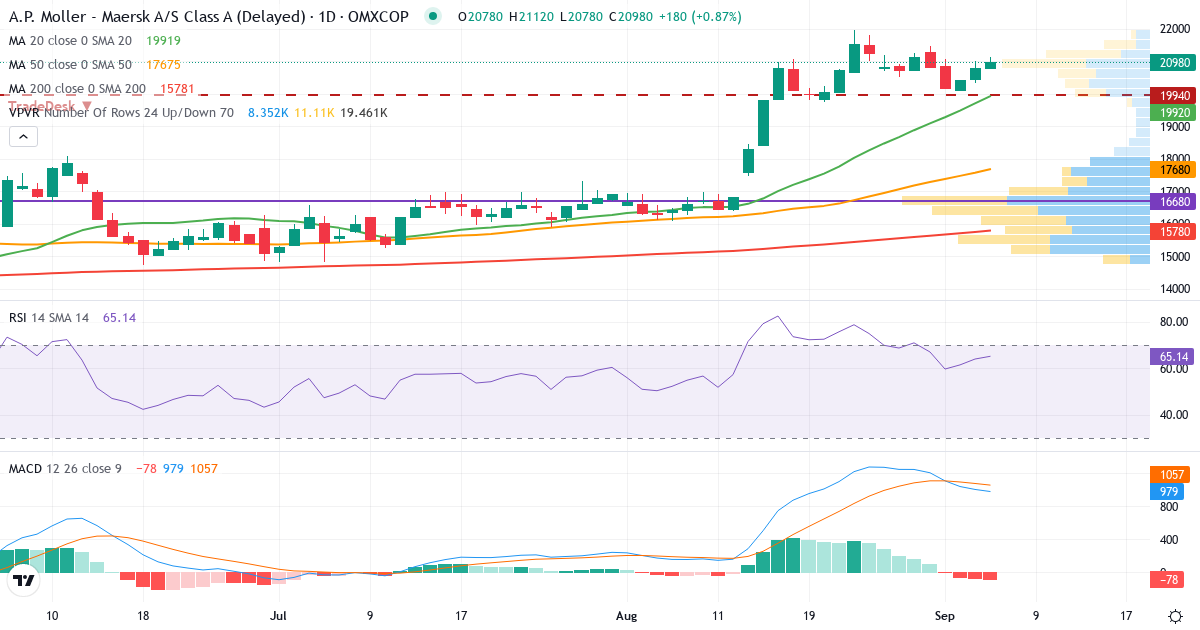Screen dimensions: 1200x630
Task: Click the orange 17675 MA 50 value
Action: [163, 65]
